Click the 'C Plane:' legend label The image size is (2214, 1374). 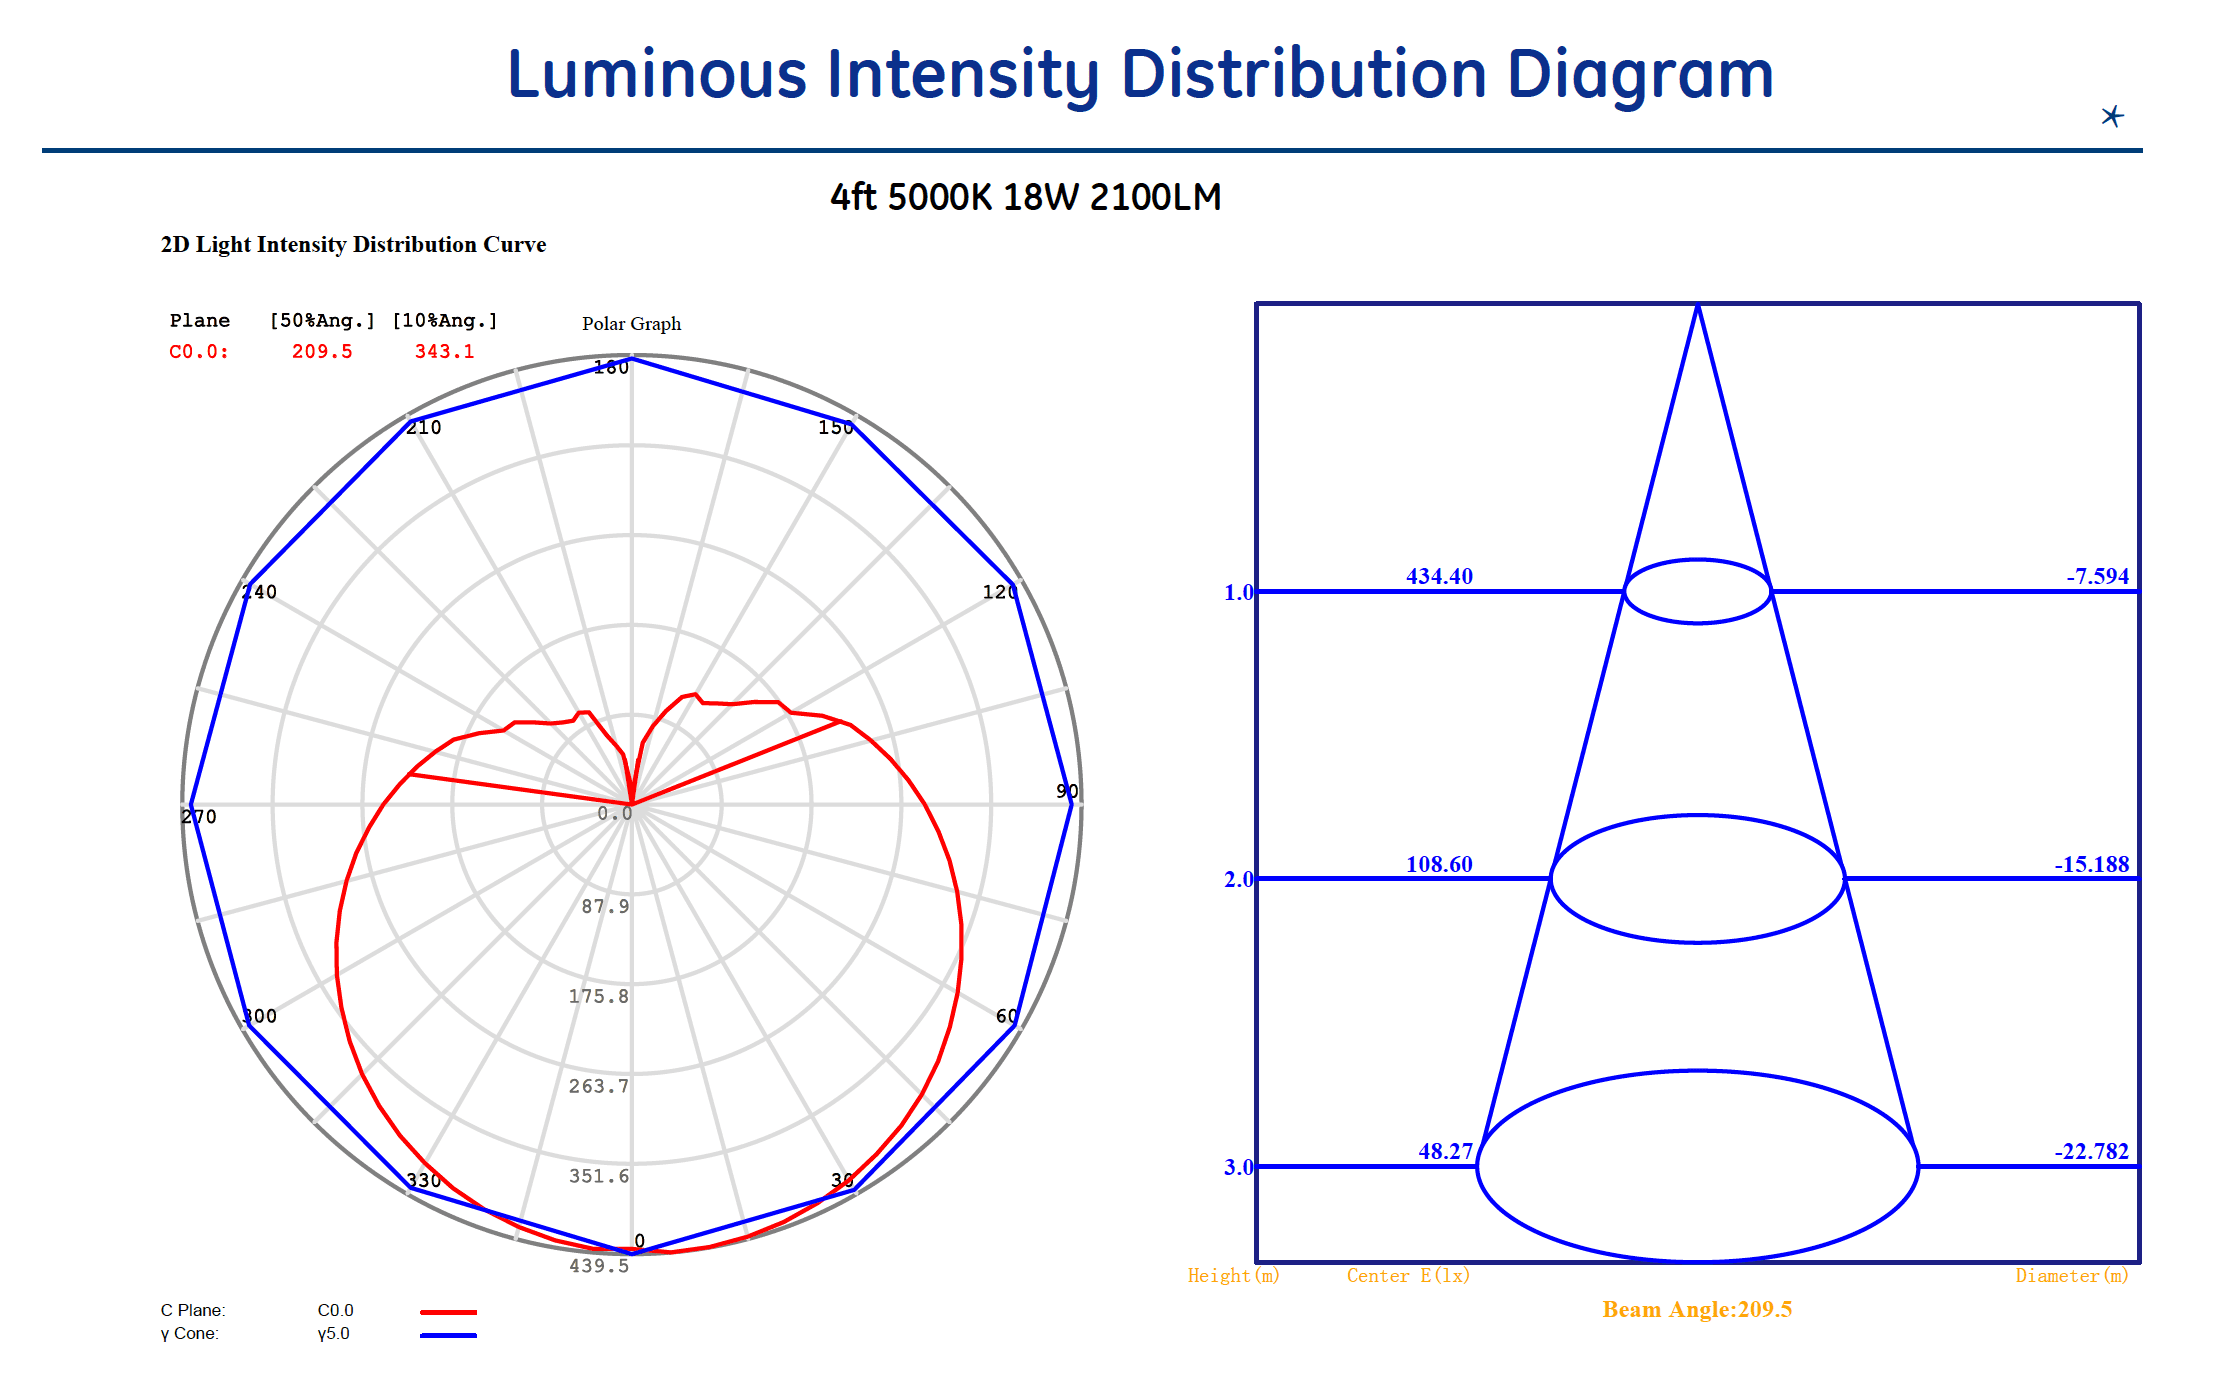click(x=193, y=1310)
